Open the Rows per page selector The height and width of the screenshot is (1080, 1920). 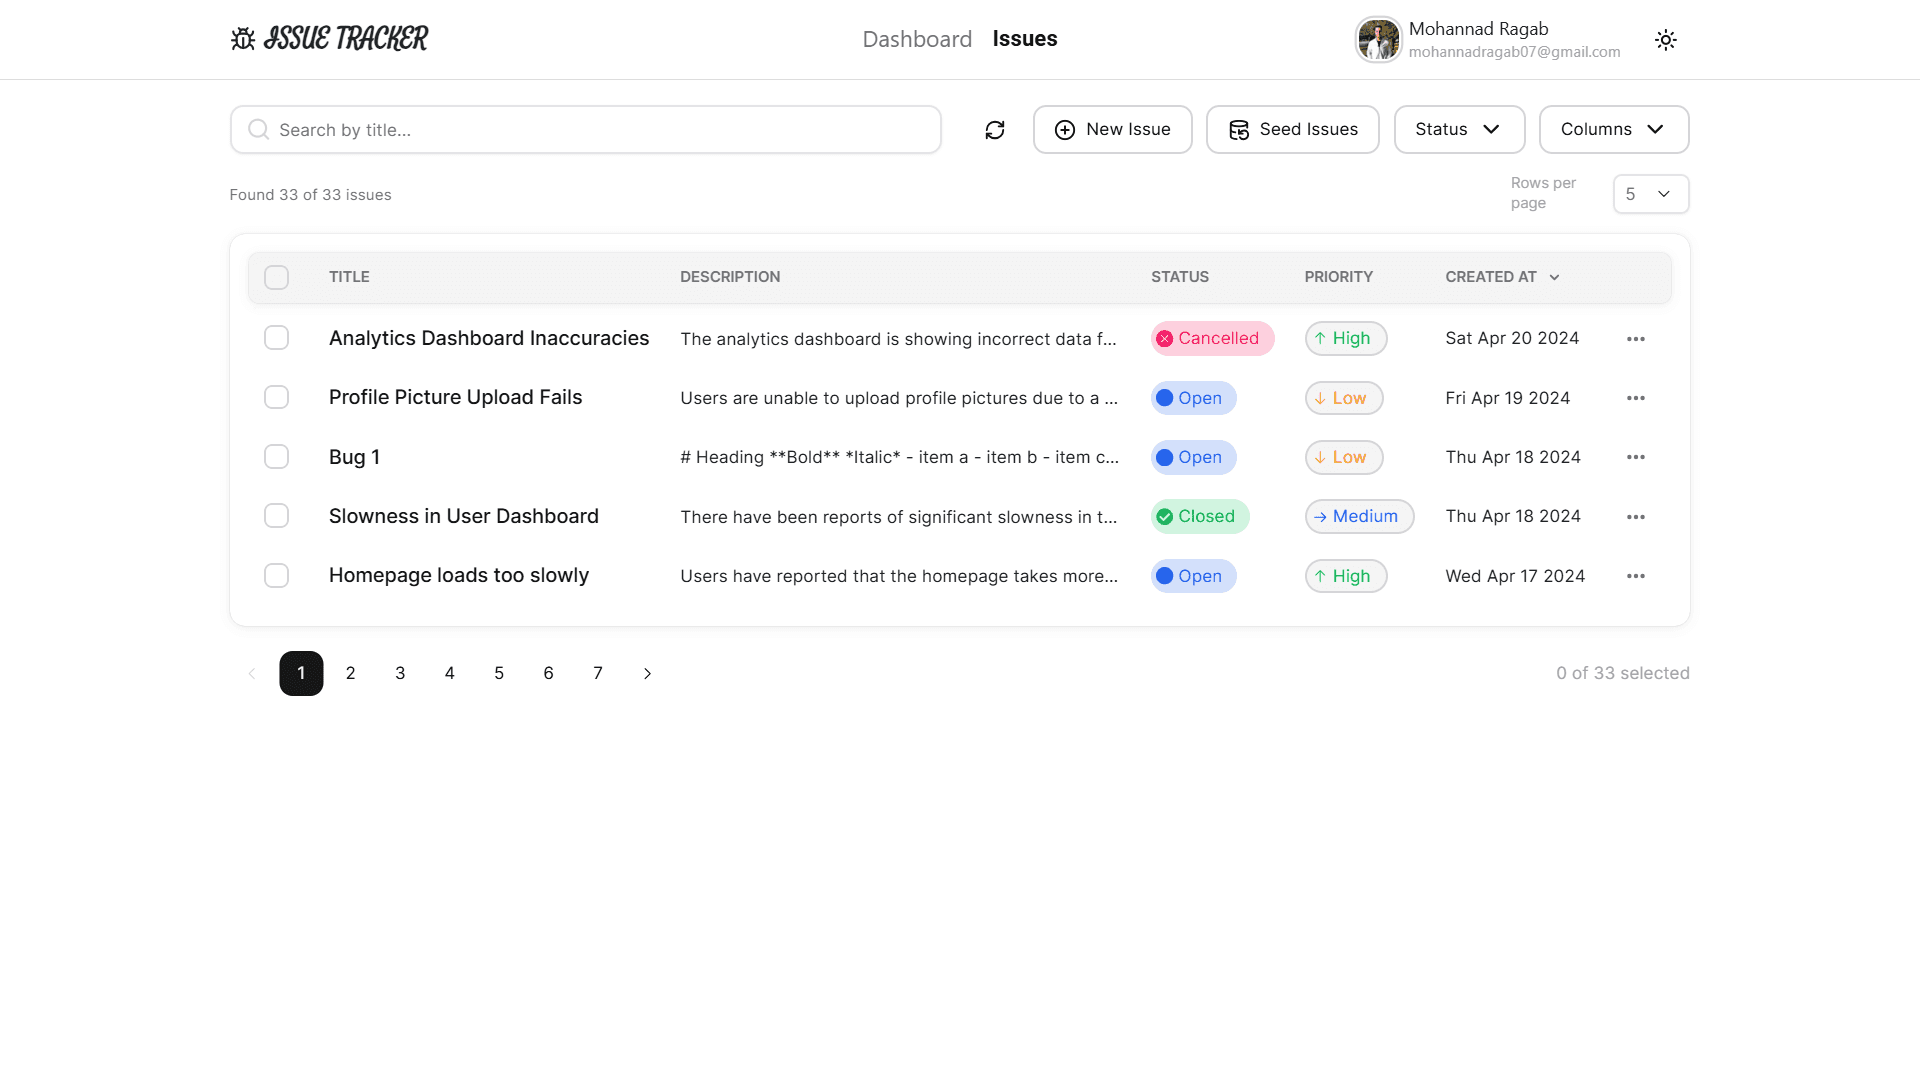click(1651, 194)
